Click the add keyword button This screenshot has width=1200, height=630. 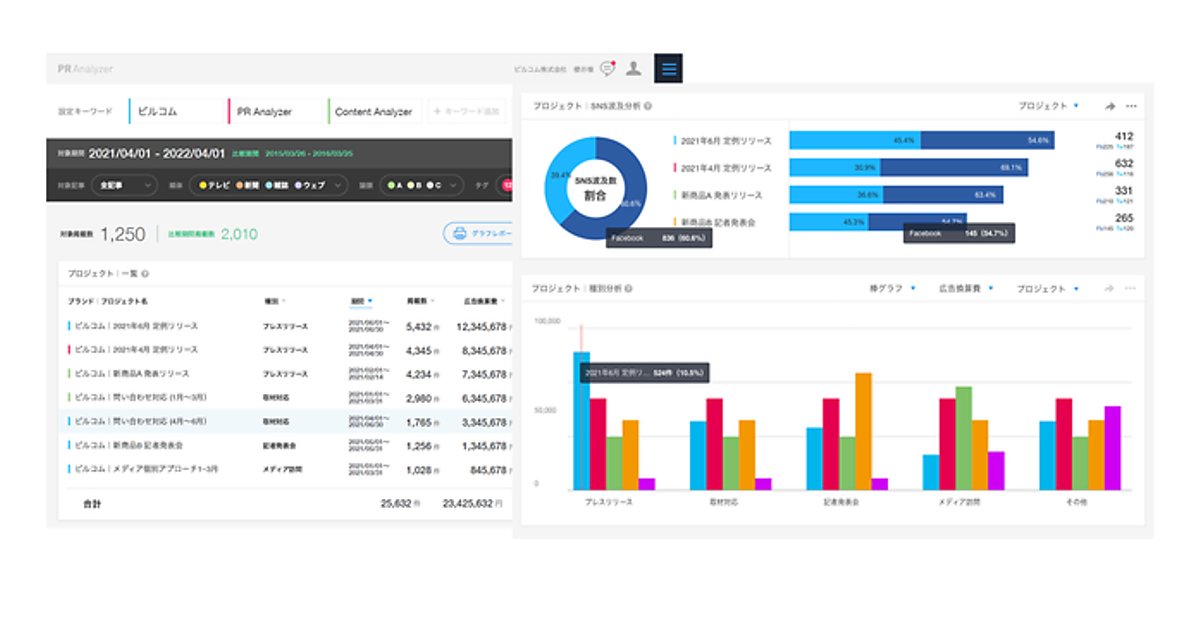point(467,112)
